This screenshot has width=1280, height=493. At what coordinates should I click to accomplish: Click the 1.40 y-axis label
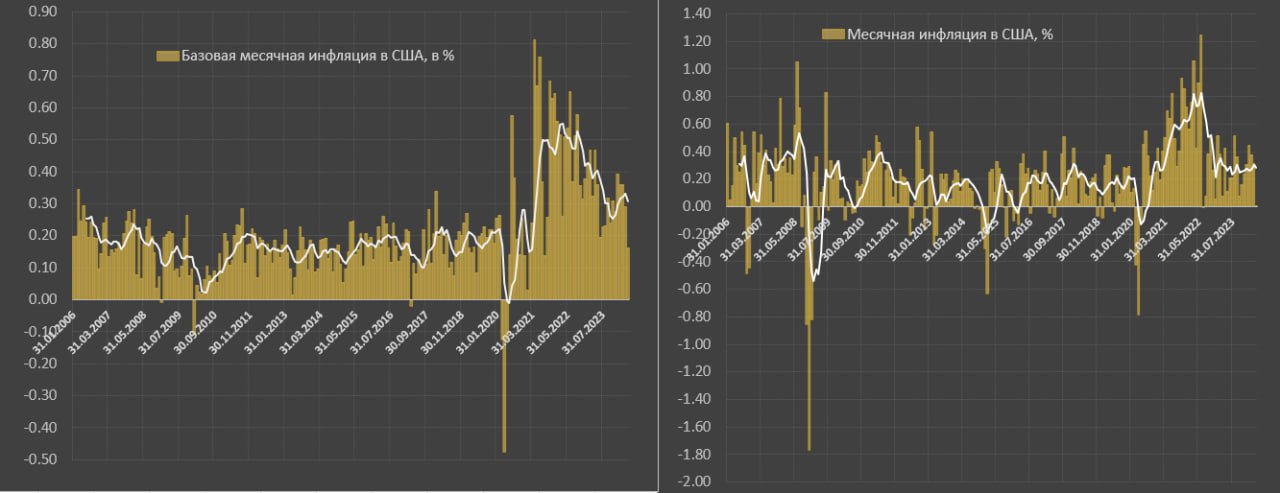pos(694,13)
